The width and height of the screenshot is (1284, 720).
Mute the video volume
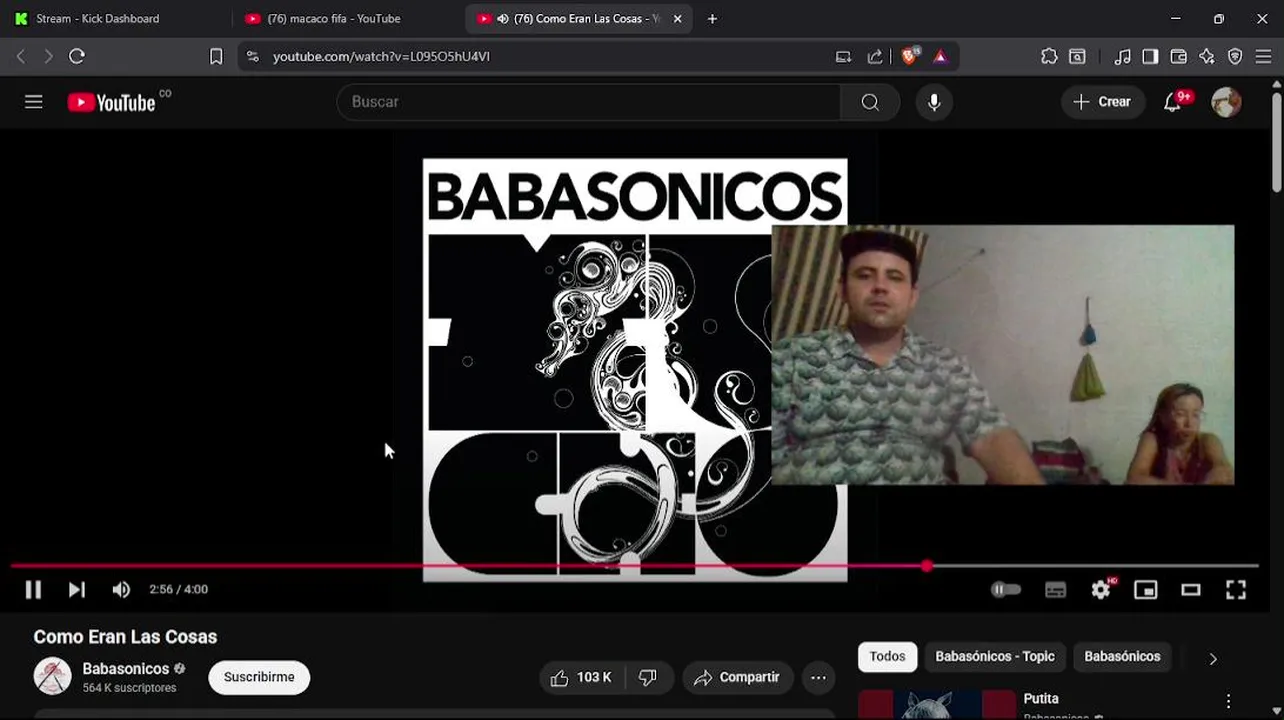coord(121,590)
